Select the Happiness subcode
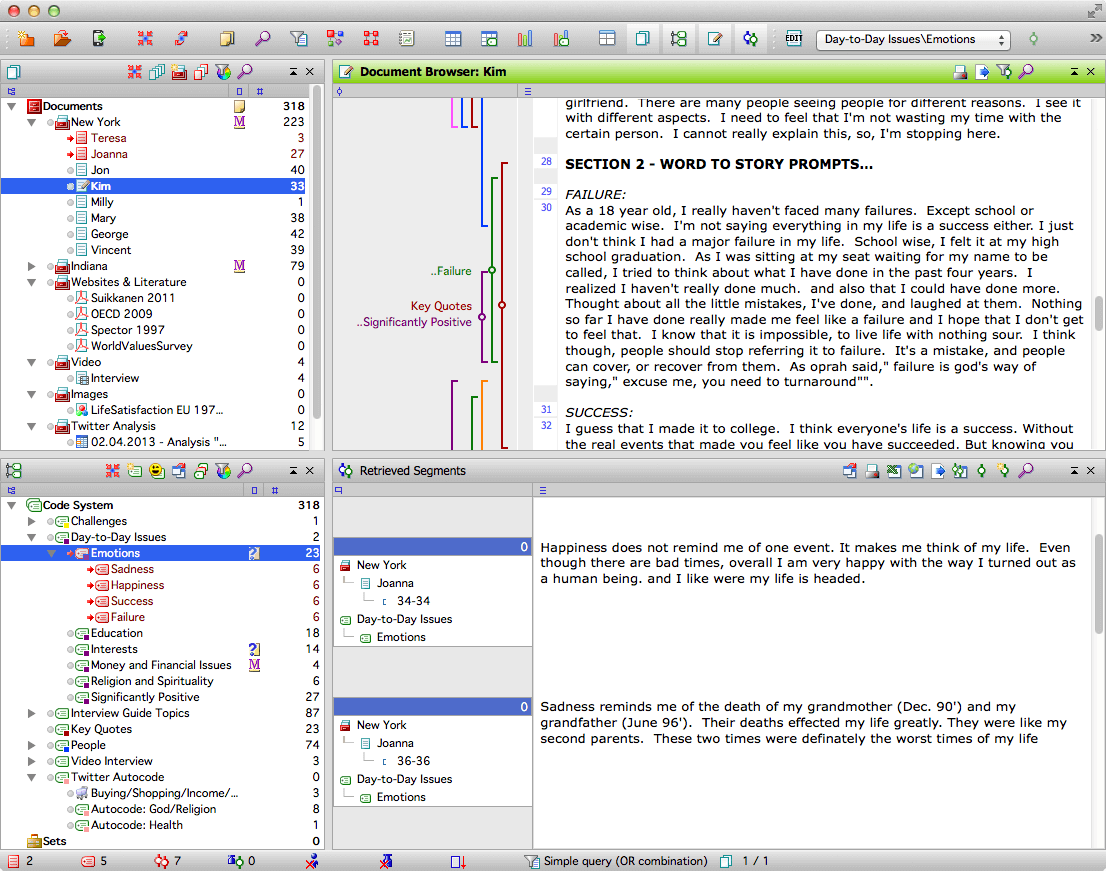Image resolution: width=1106 pixels, height=871 pixels. coord(137,585)
